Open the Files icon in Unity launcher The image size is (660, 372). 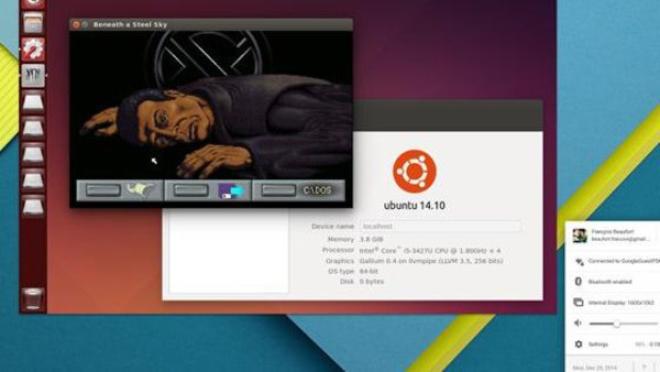click(33, 22)
